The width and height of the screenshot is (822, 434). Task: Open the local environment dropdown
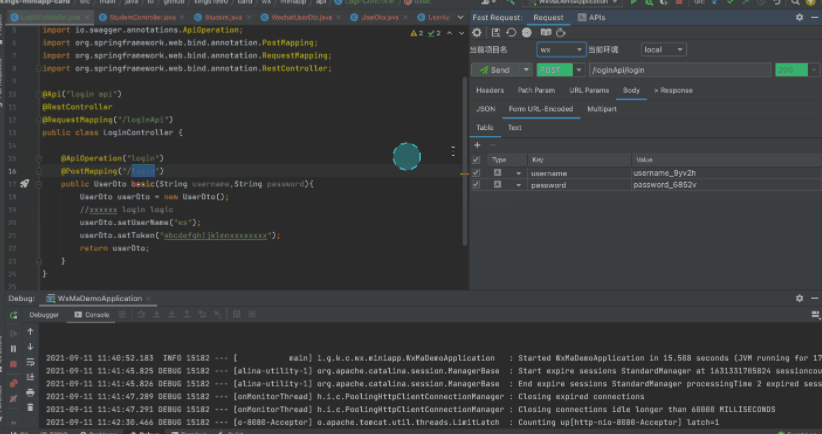[x=663, y=49]
